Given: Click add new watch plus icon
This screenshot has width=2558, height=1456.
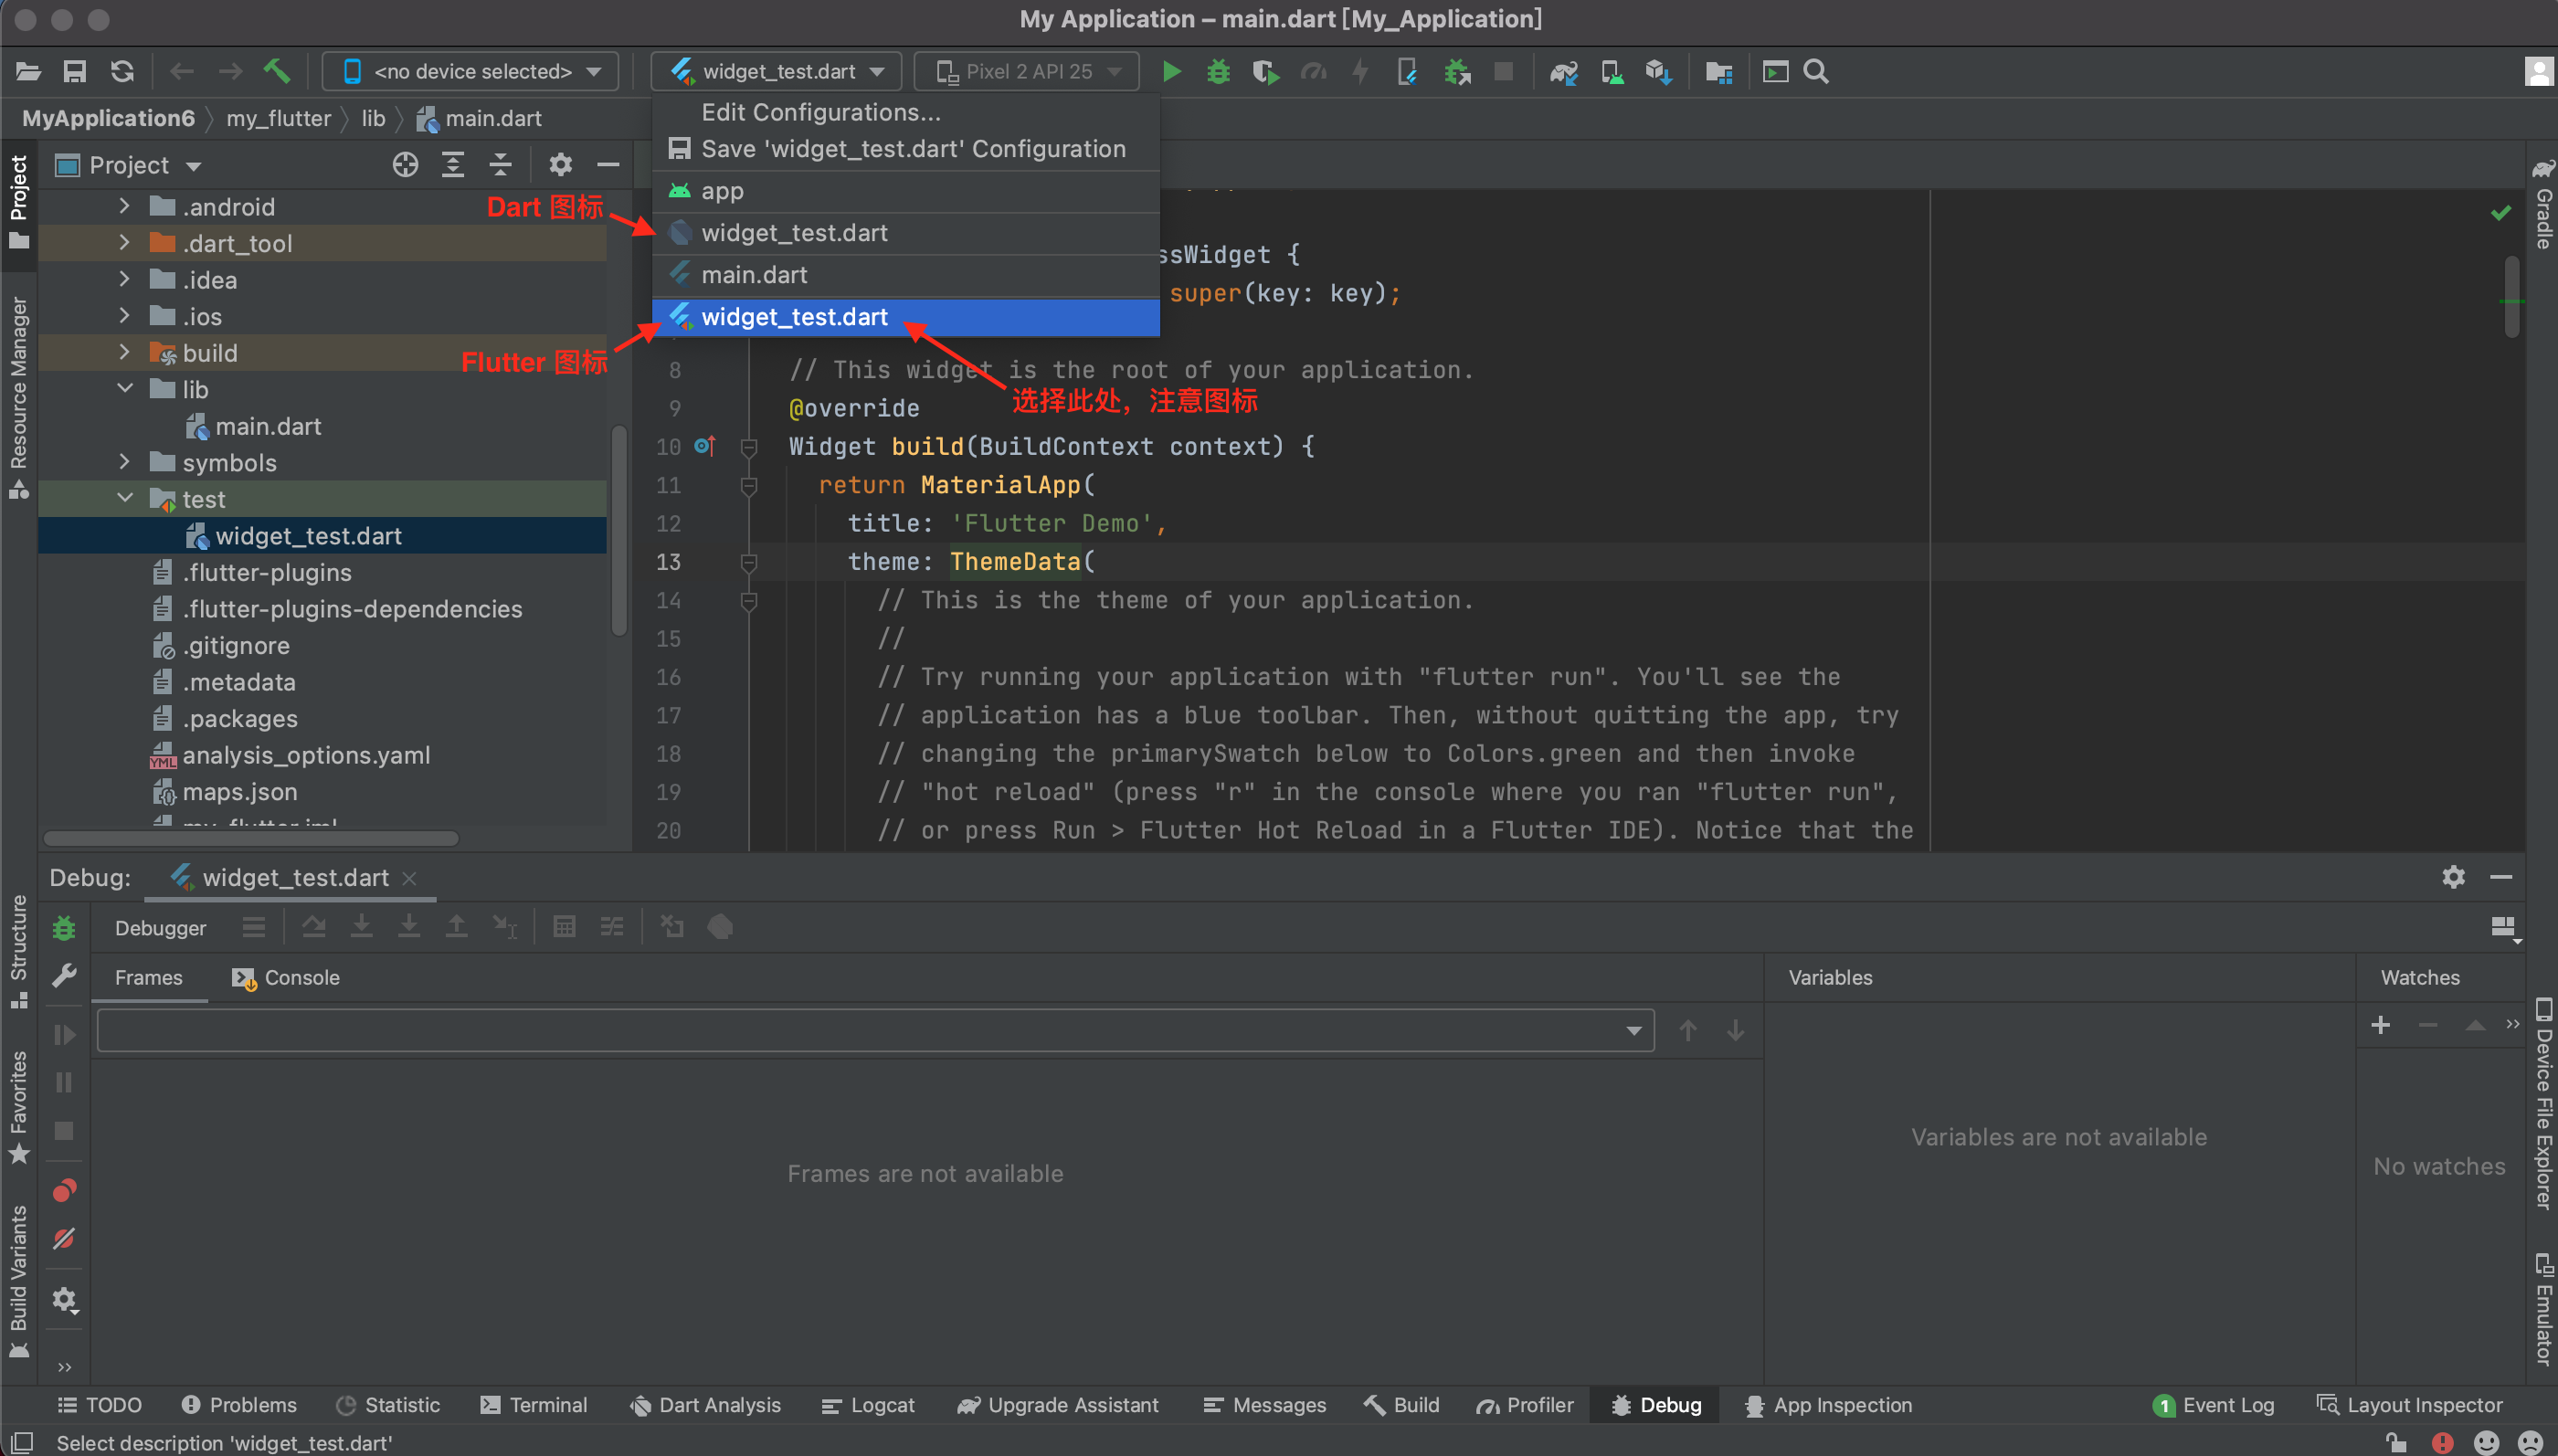Looking at the screenshot, I should 2381,1025.
